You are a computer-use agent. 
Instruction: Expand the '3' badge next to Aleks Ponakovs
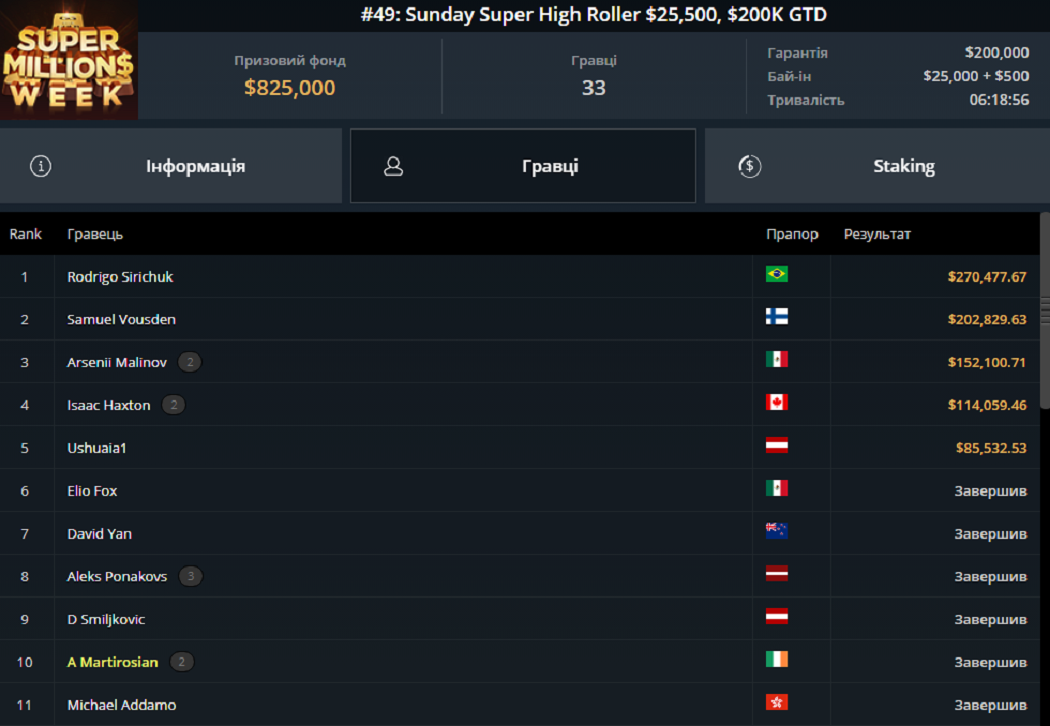[189, 576]
